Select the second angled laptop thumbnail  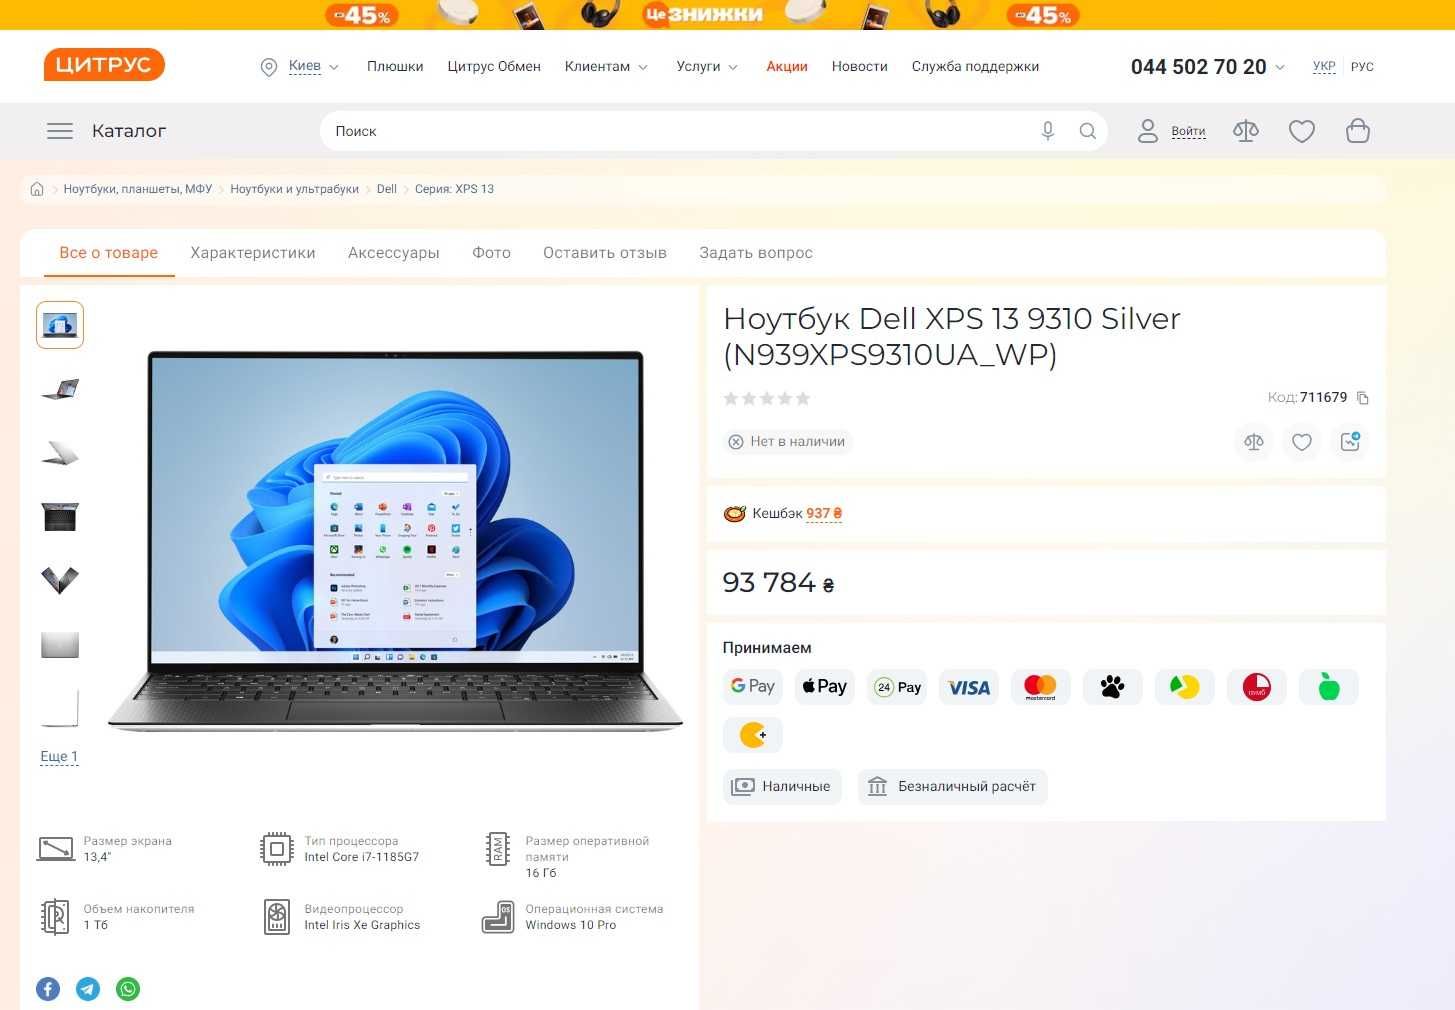tap(60, 389)
